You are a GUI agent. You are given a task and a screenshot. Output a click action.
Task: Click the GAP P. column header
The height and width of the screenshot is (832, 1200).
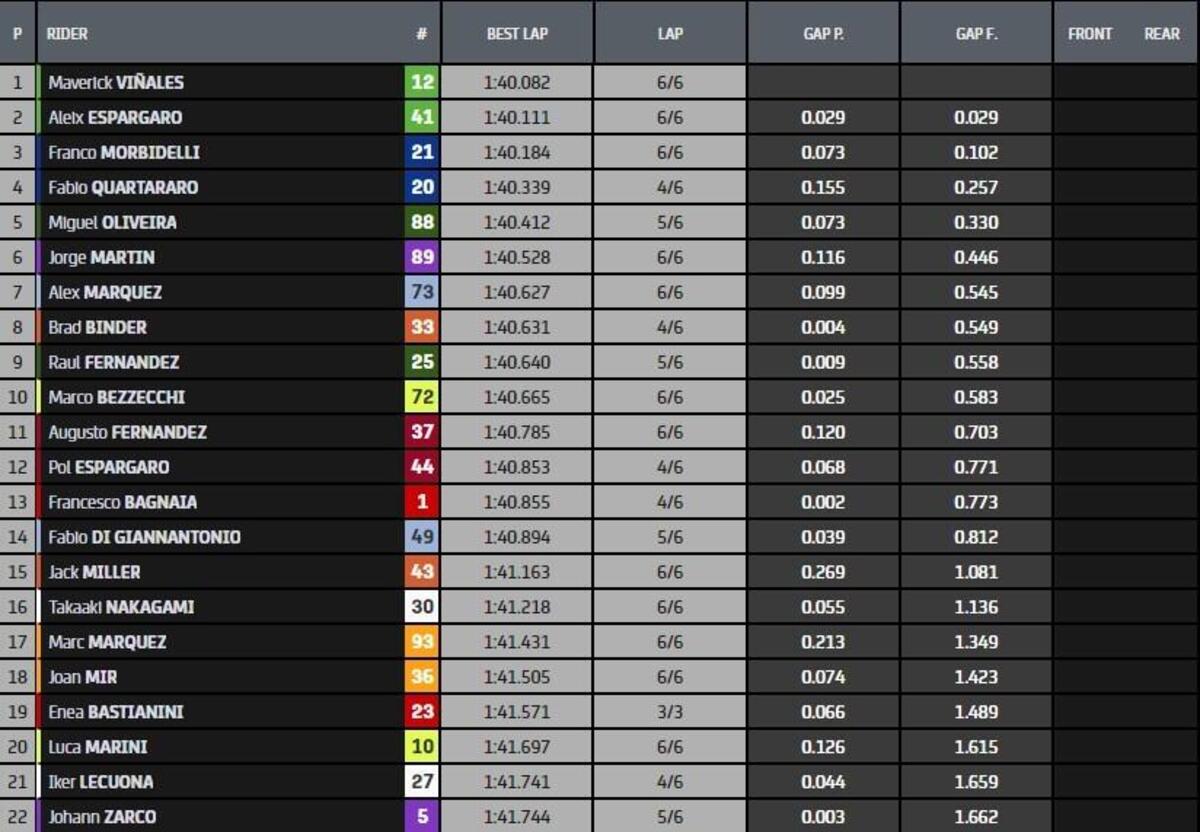(x=823, y=33)
